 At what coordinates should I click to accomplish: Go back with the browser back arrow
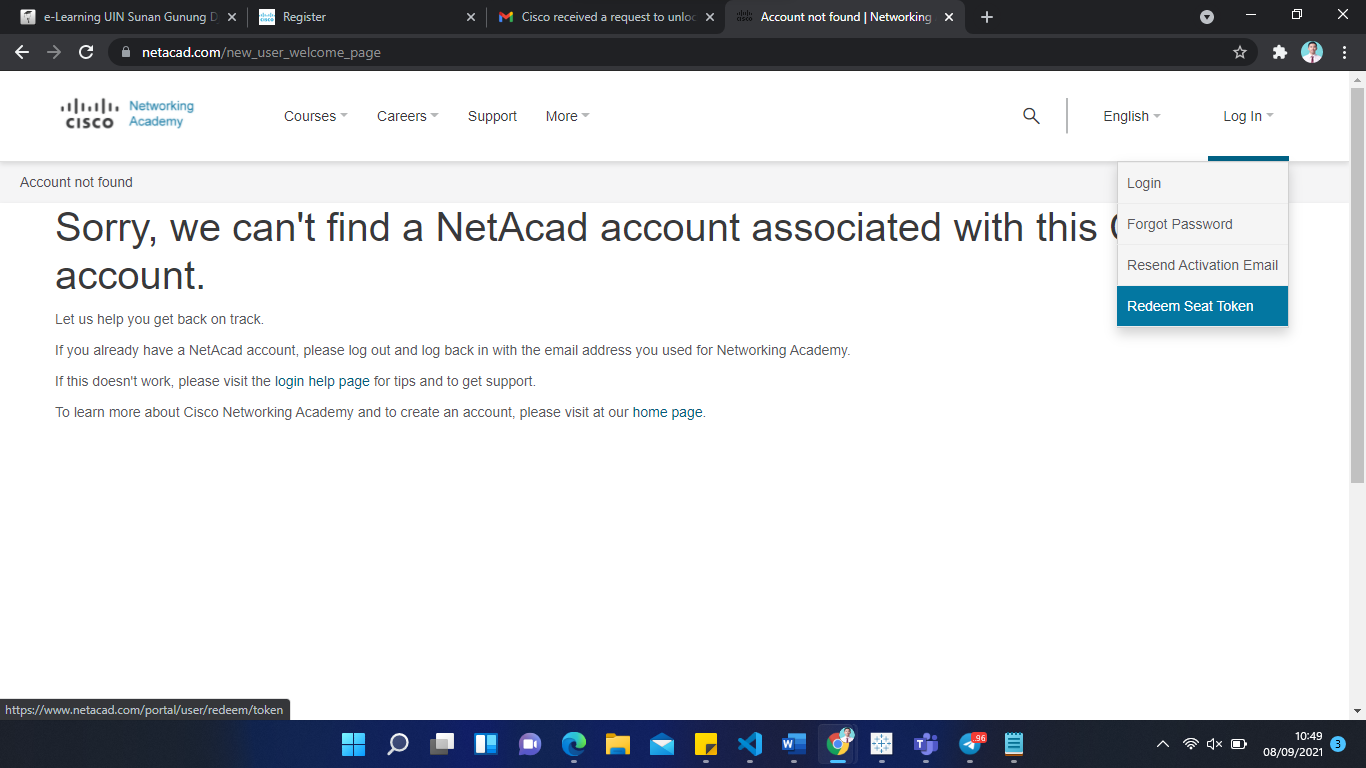tap(22, 52)
